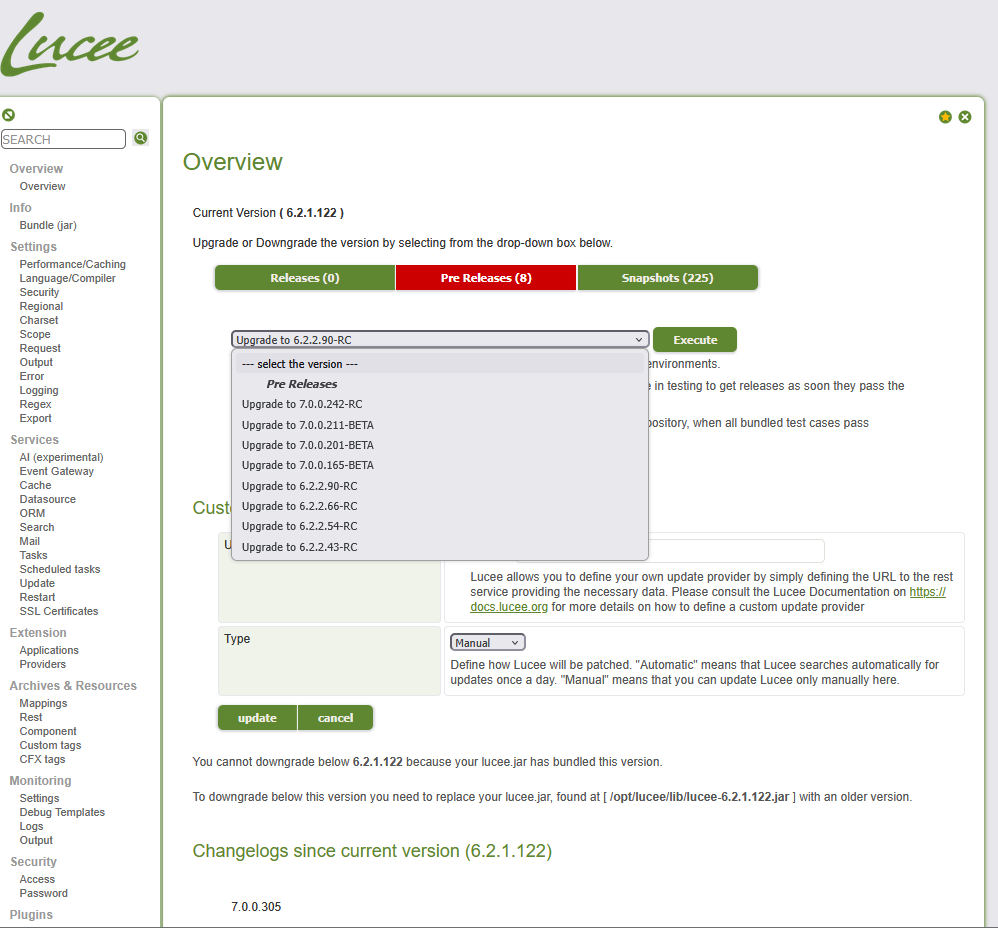This screenshot has height=928, width=998.
Task: Open Scheduled tasks
Action: pyautogui.click(x=59, y=569)
